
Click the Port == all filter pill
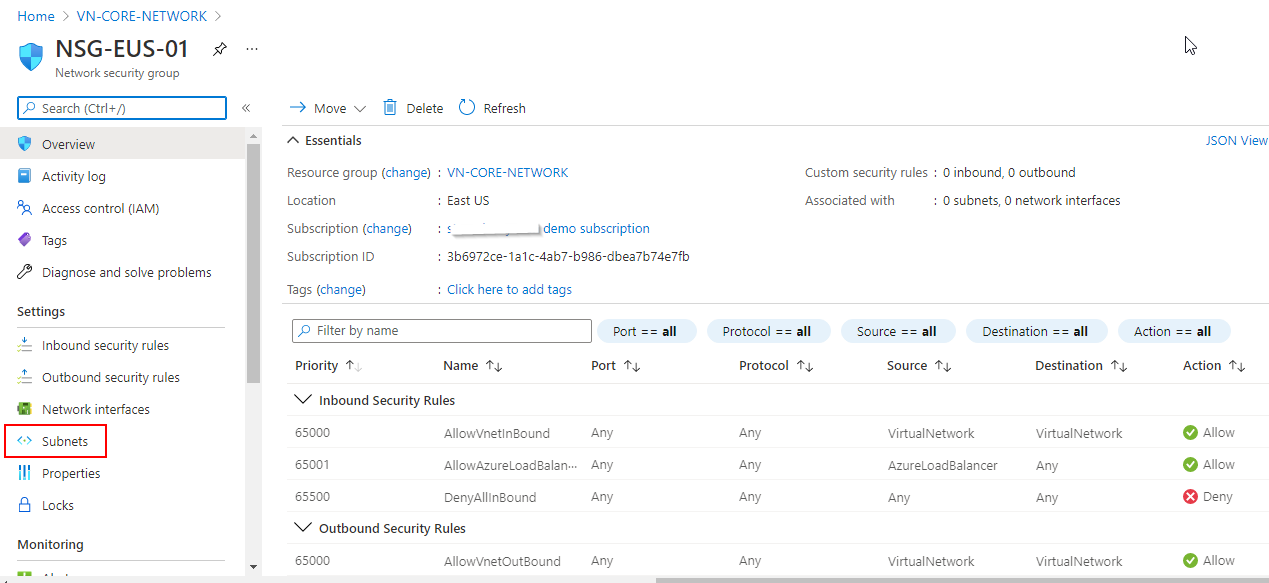[646, 331]
